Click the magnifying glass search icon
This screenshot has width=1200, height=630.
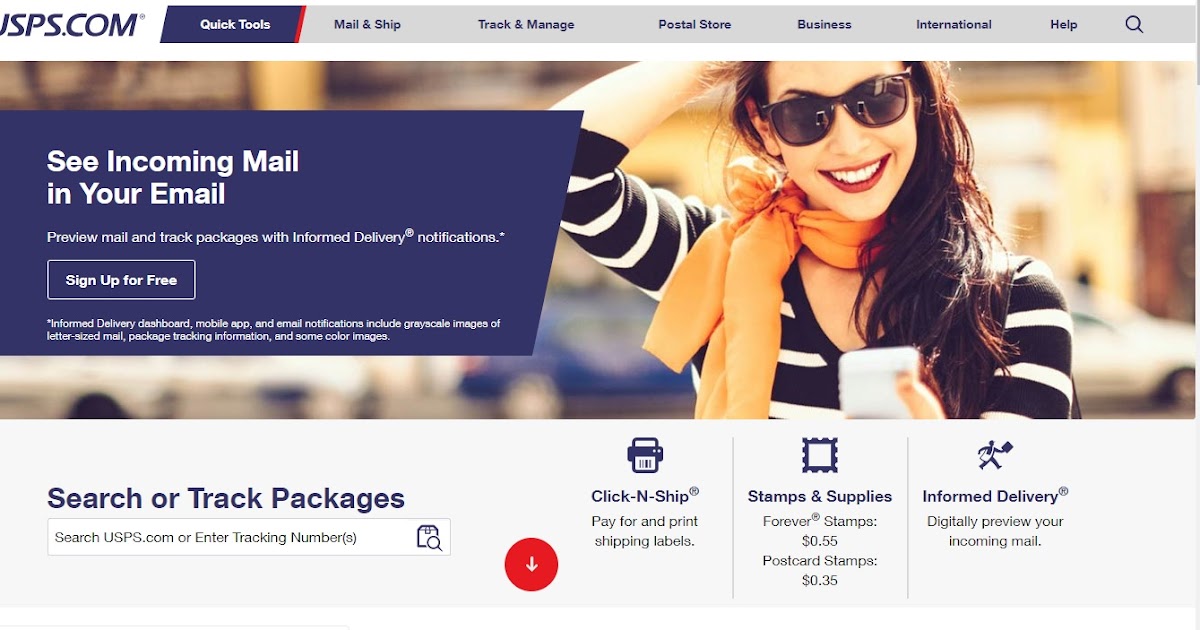coord(1134,25)
